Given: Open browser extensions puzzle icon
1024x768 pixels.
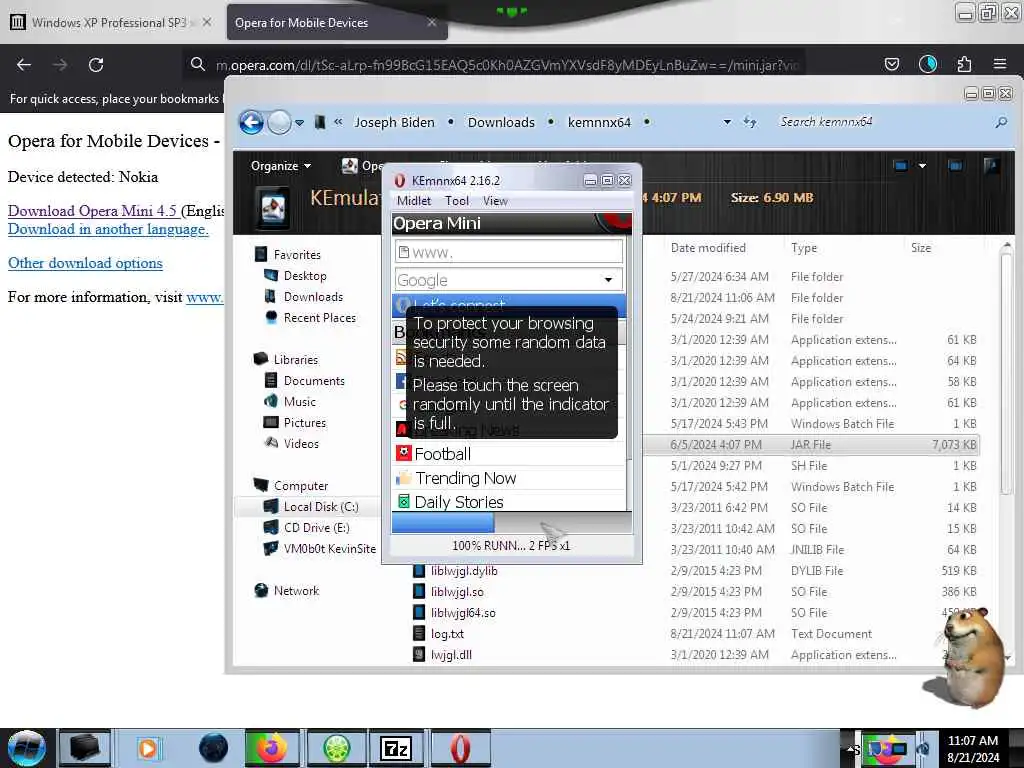Looking at the screenshot, I should coord(964,64).
